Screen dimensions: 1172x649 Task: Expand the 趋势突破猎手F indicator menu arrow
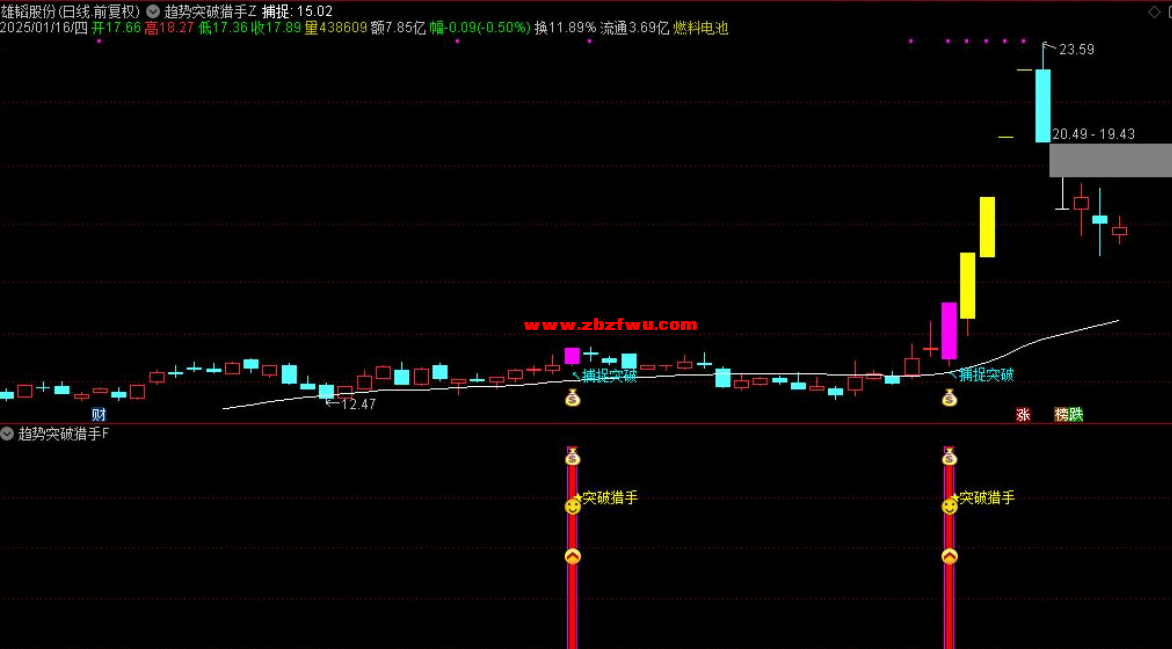[x=7, y=434]
